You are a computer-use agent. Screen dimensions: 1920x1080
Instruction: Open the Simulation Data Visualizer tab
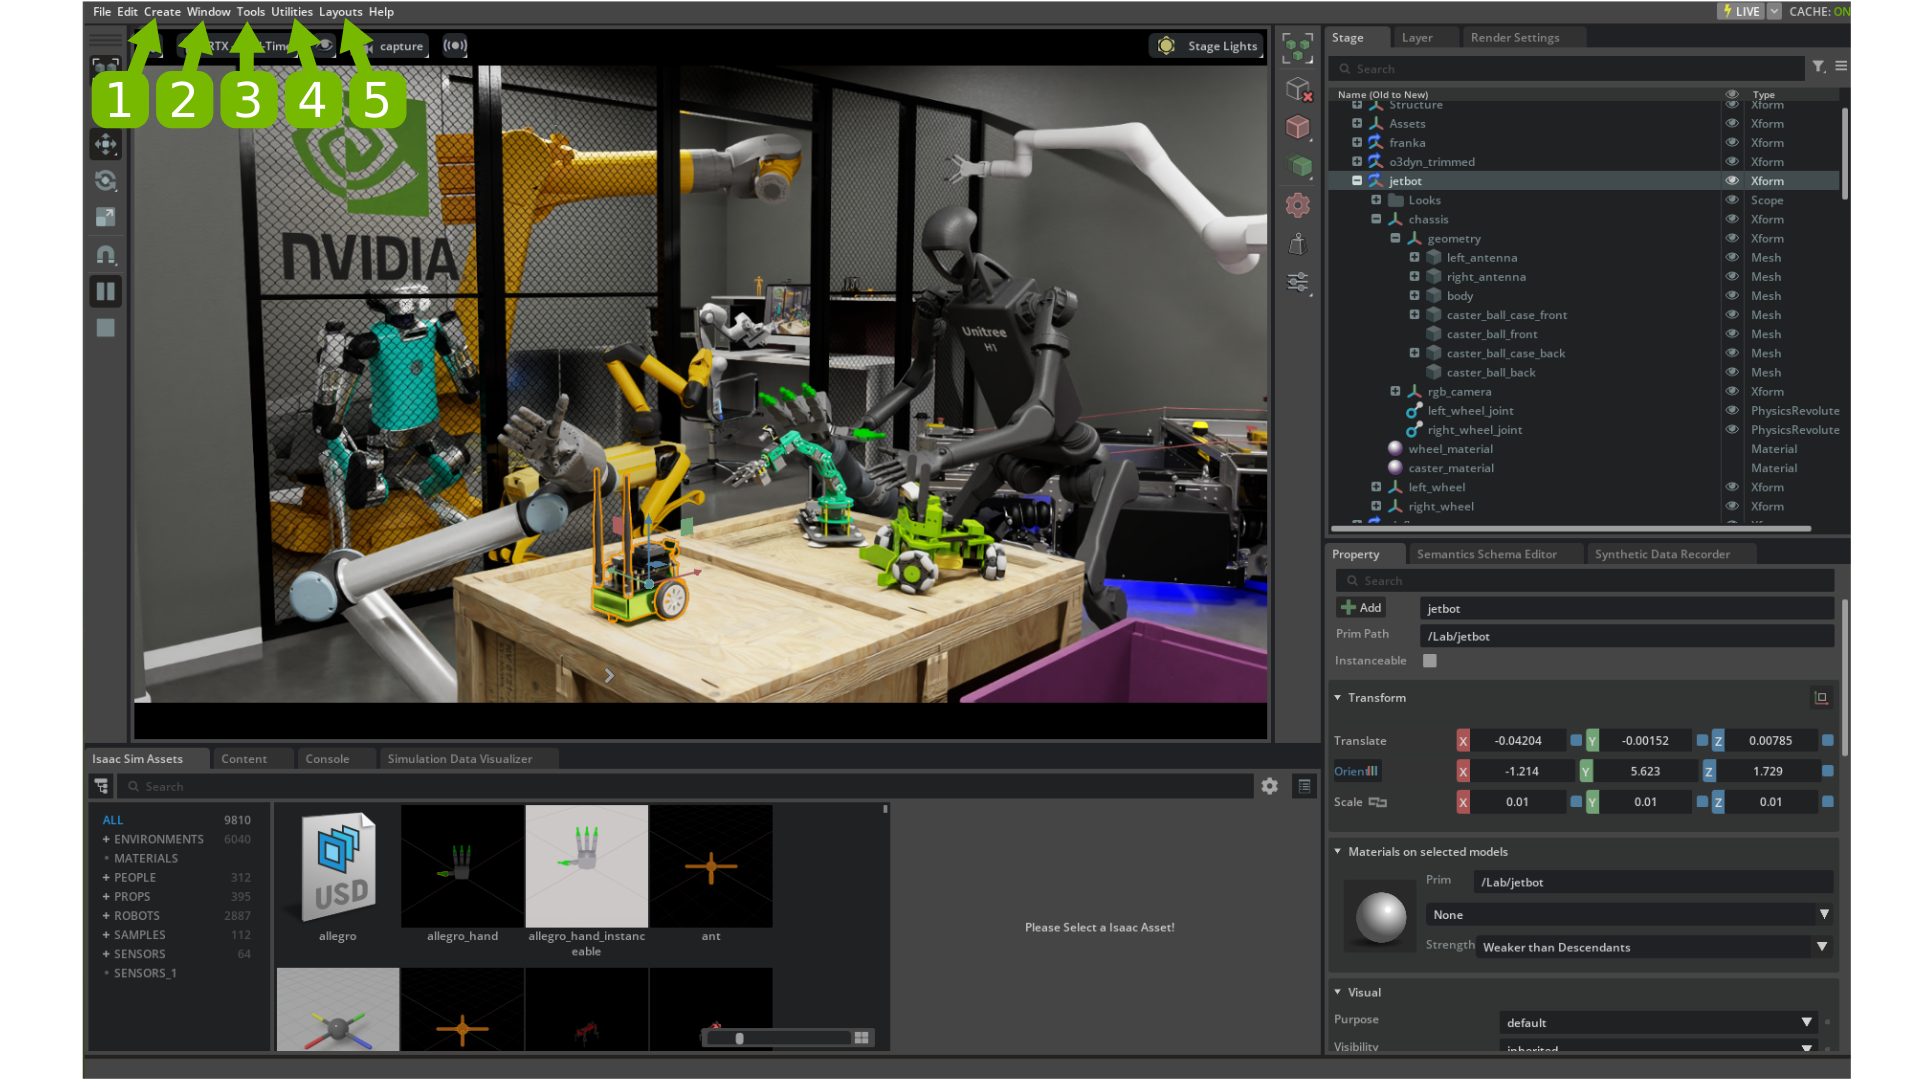[459, 758]
